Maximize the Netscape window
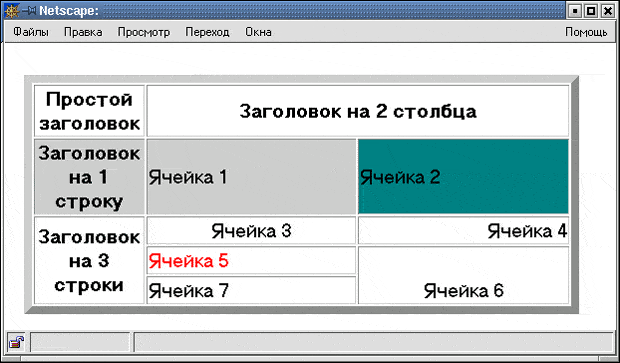The height and width of the screenshot is (363, 620). (x=591, y=11)
